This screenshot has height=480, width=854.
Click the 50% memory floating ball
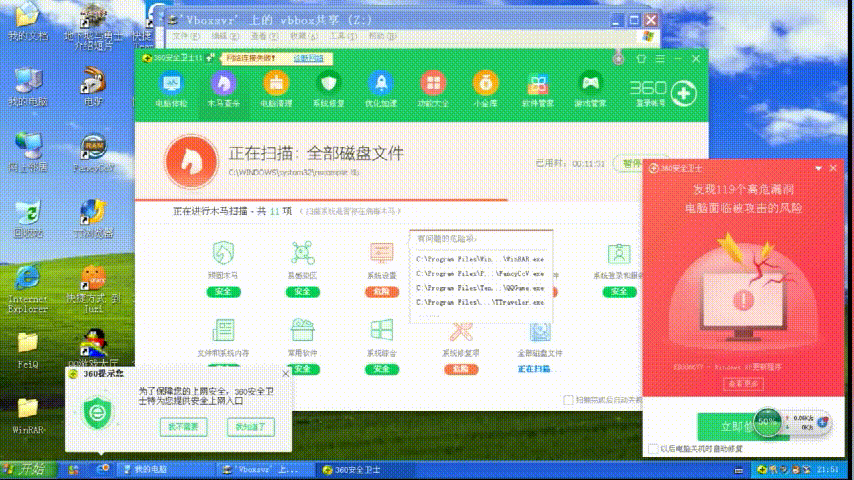tap(767, 422)
